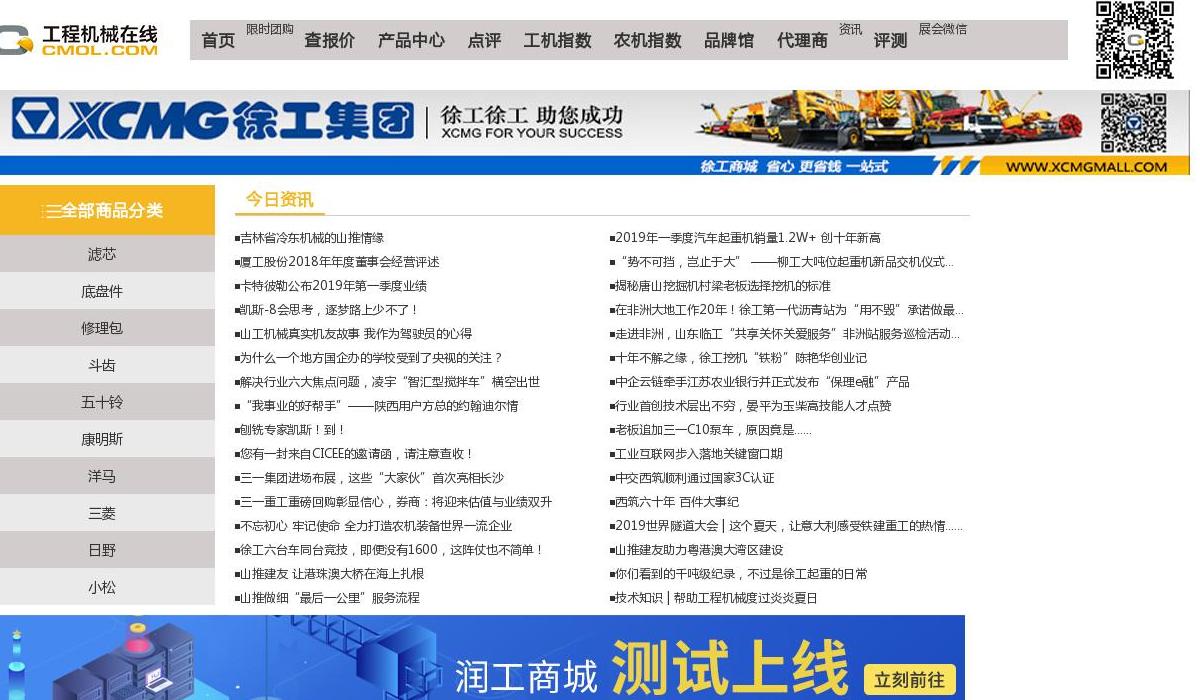Click the CMOL.COM site logo
Viewport: 1200px width, 700px height.
[79, 40]
